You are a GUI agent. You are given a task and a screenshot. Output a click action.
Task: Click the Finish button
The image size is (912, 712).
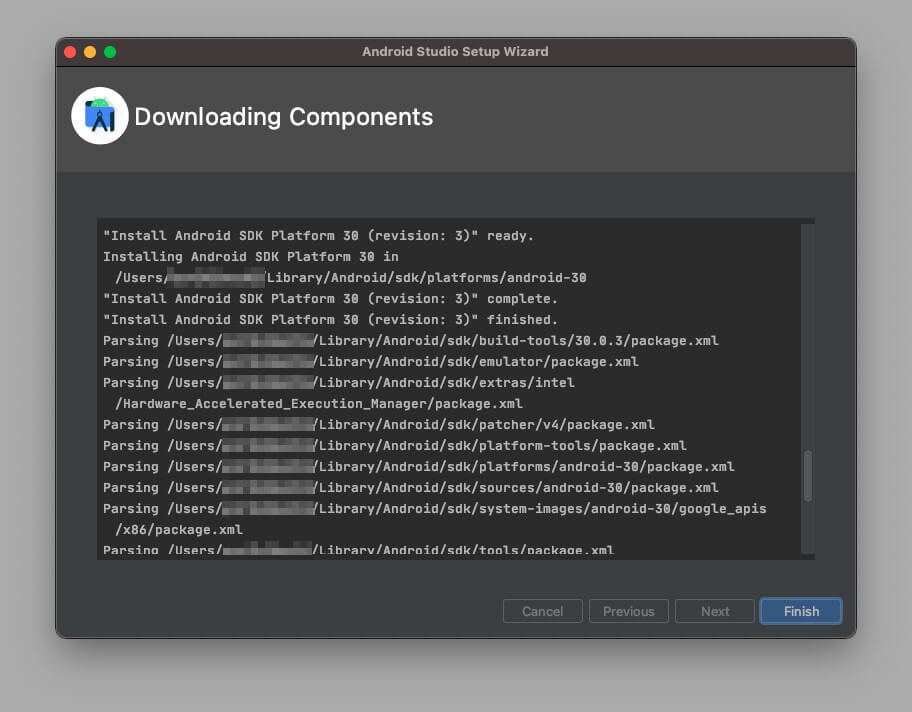coord(800,611)
